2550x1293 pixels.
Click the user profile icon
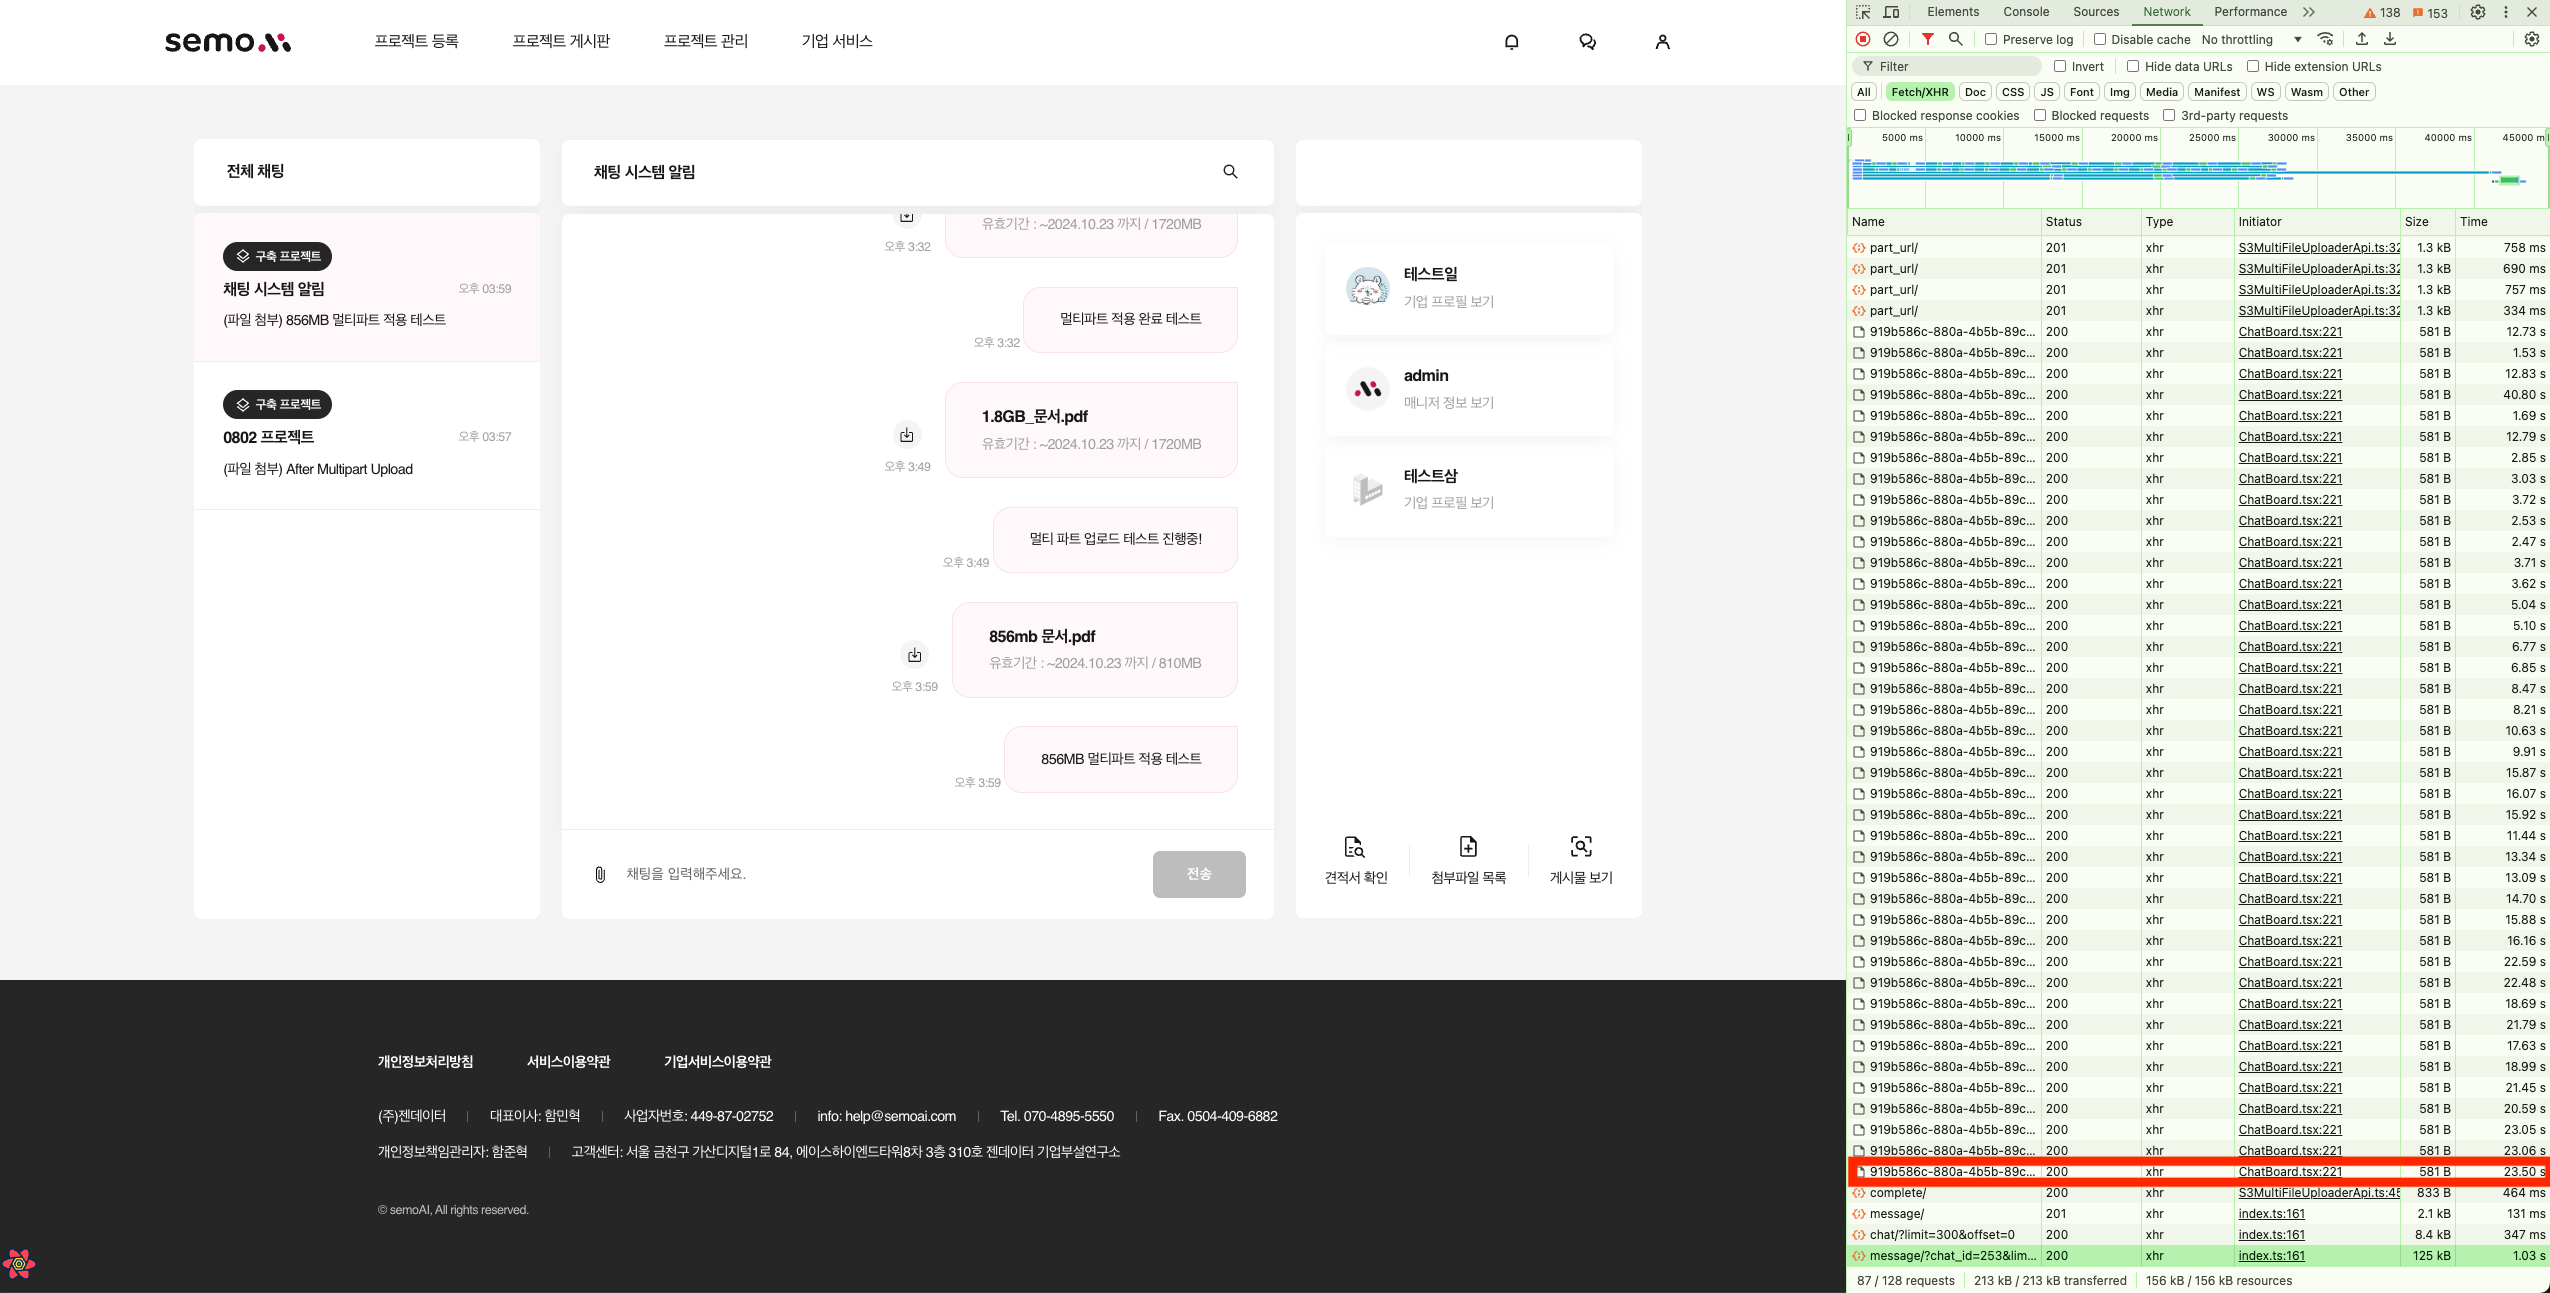click(1662, 42)
